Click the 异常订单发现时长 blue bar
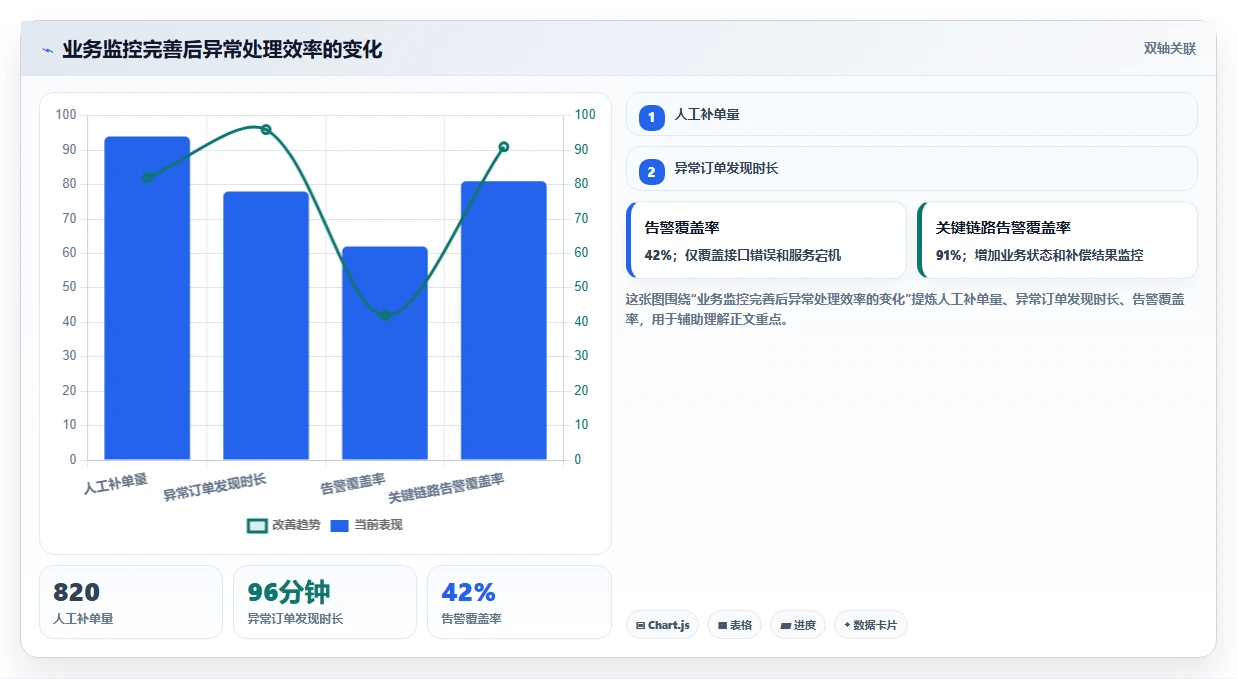The width and height of the screenshot is (1237, 679). [x=266, y=326]
